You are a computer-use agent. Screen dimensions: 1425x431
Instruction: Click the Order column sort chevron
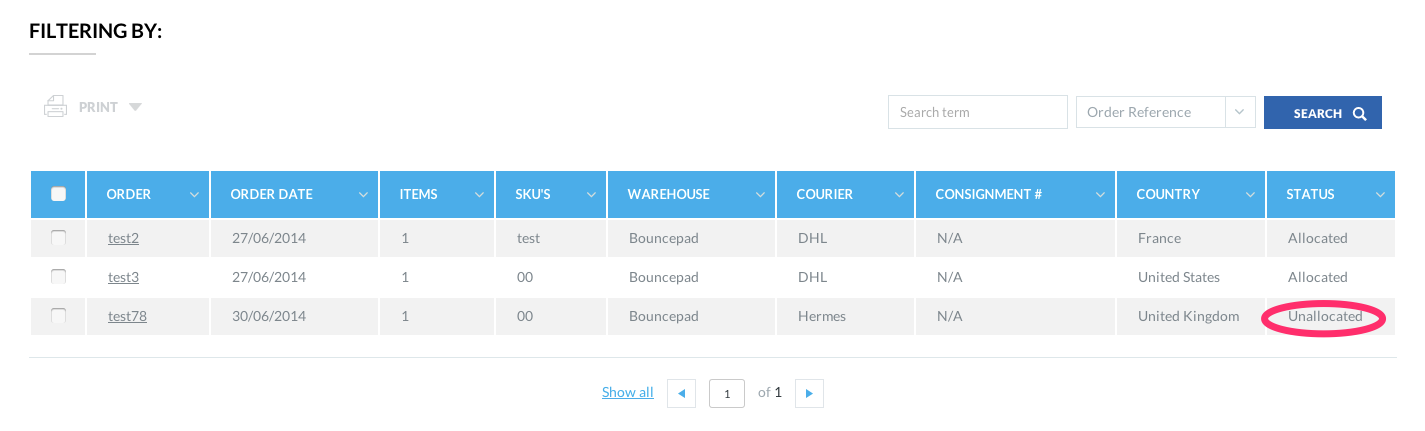(x=194, y=195)
